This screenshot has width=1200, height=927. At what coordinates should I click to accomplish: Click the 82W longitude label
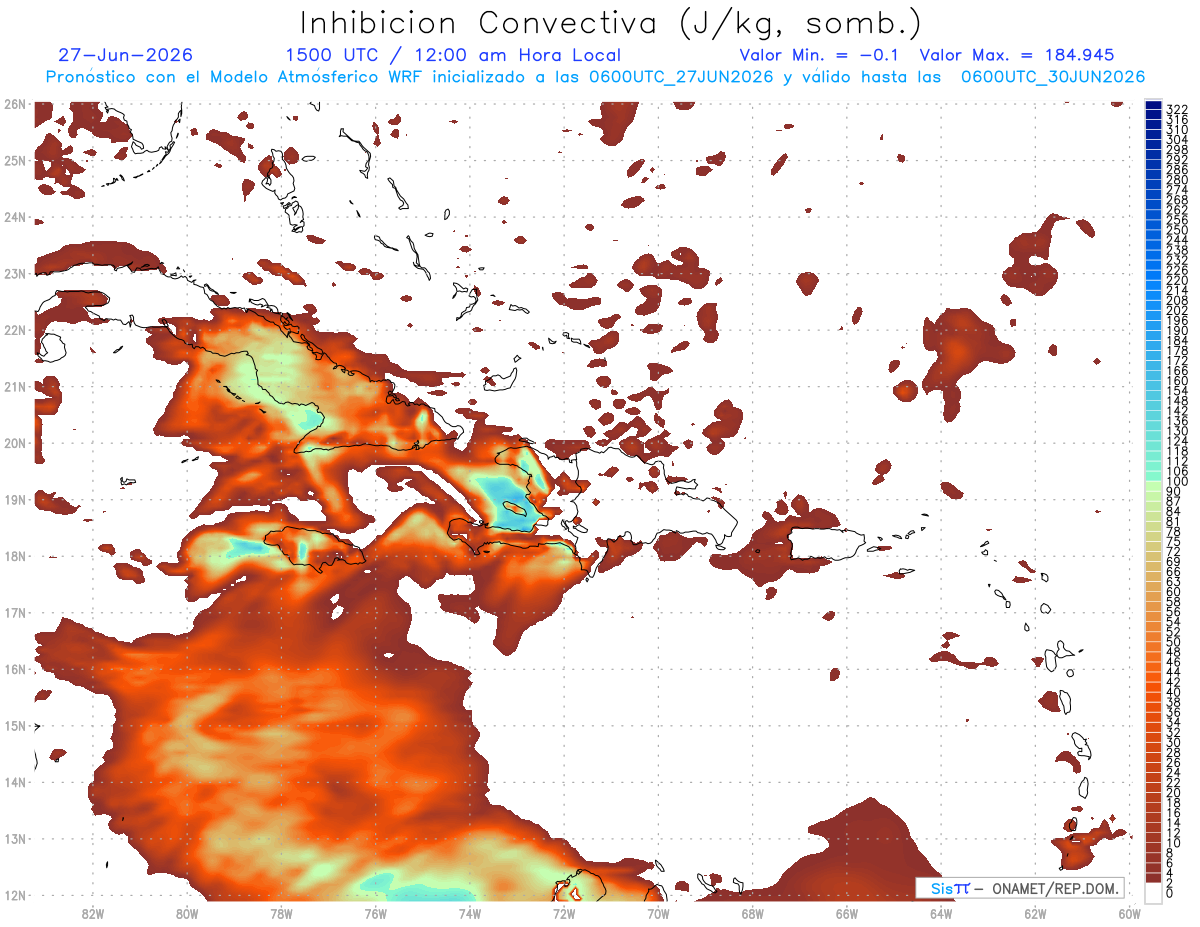[92, 913]
